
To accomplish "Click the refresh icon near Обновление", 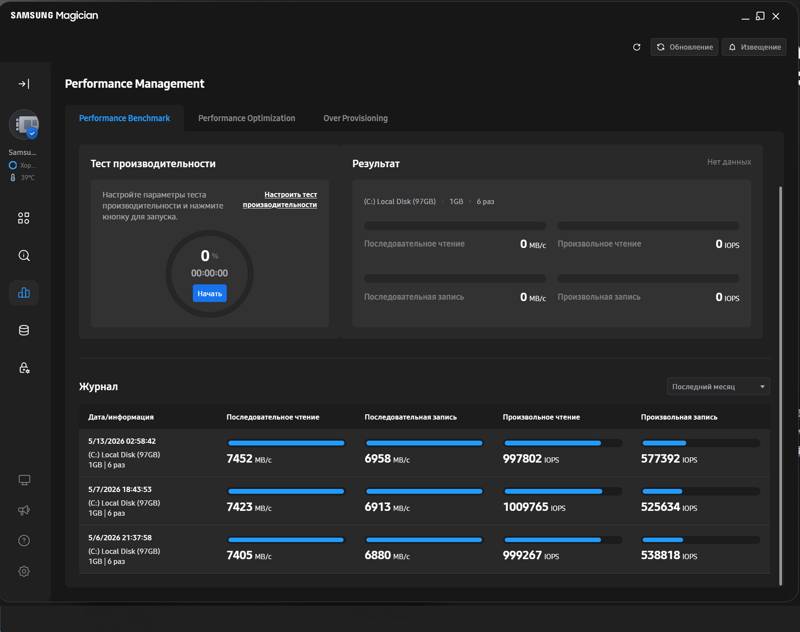I will [636, 47].
